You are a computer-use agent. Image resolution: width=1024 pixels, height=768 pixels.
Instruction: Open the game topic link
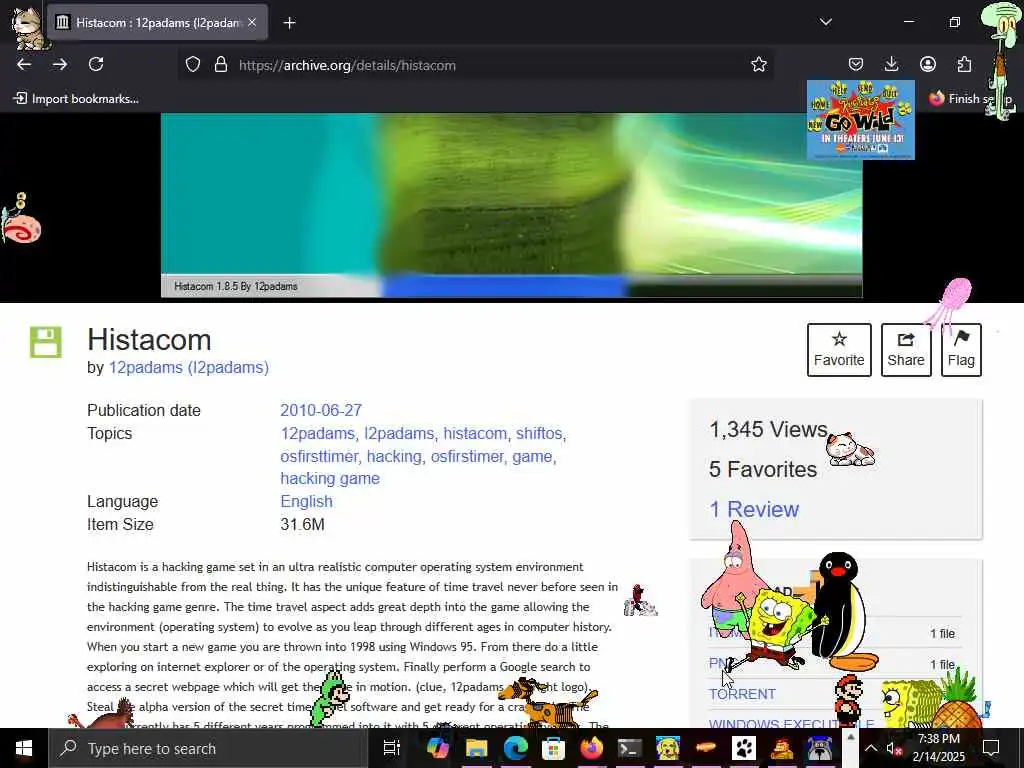[x=532, y=456]
